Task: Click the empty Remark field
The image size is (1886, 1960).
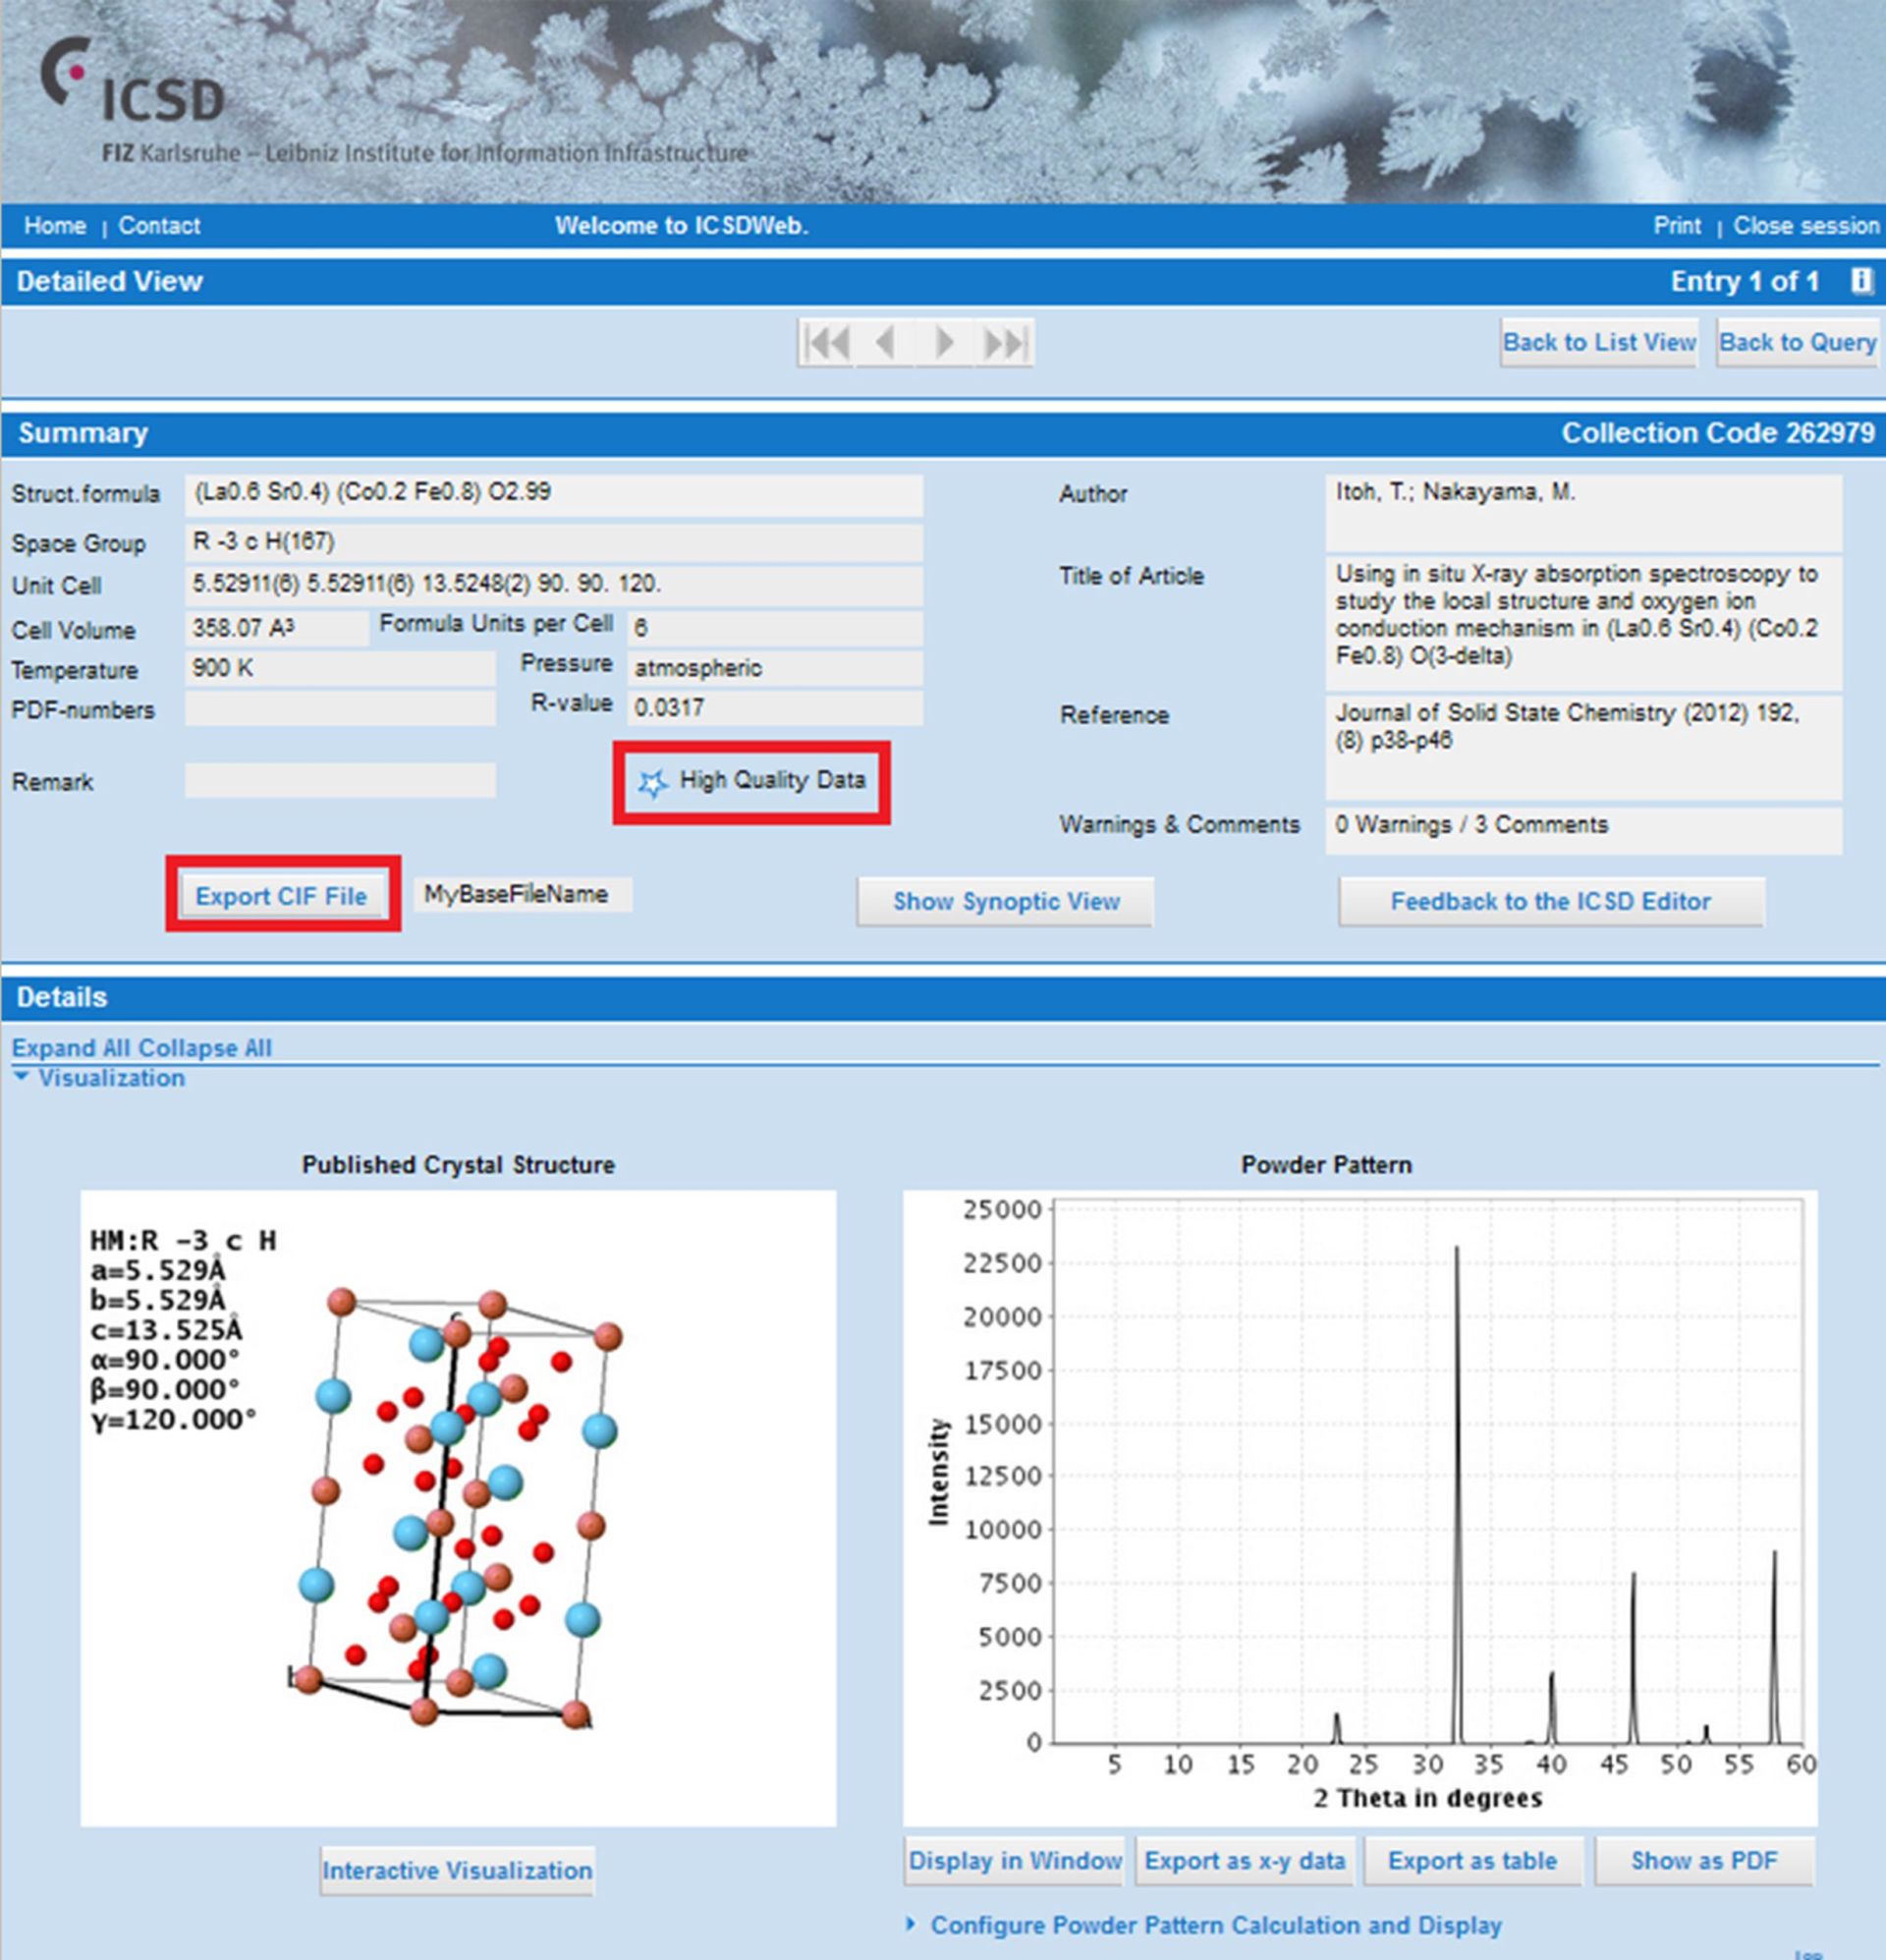Action: (340, 780)
